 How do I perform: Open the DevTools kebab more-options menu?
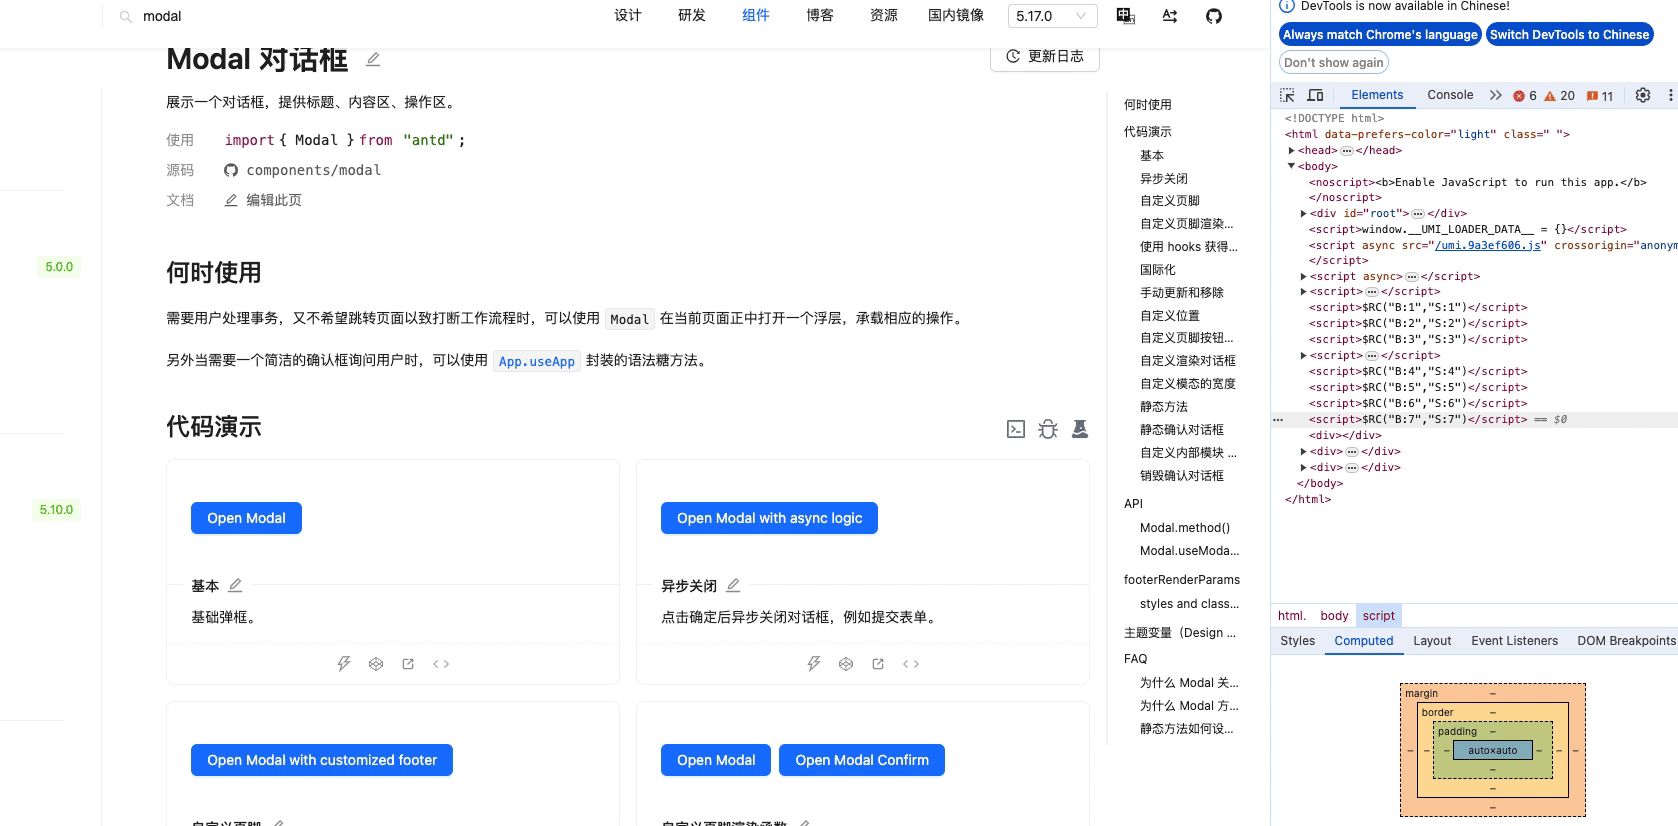1670,96
